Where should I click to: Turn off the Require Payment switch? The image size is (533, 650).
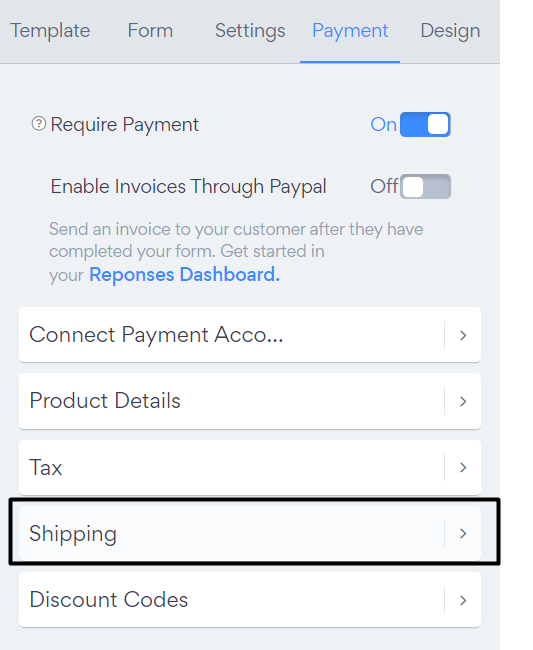click(x=425, y=124)
